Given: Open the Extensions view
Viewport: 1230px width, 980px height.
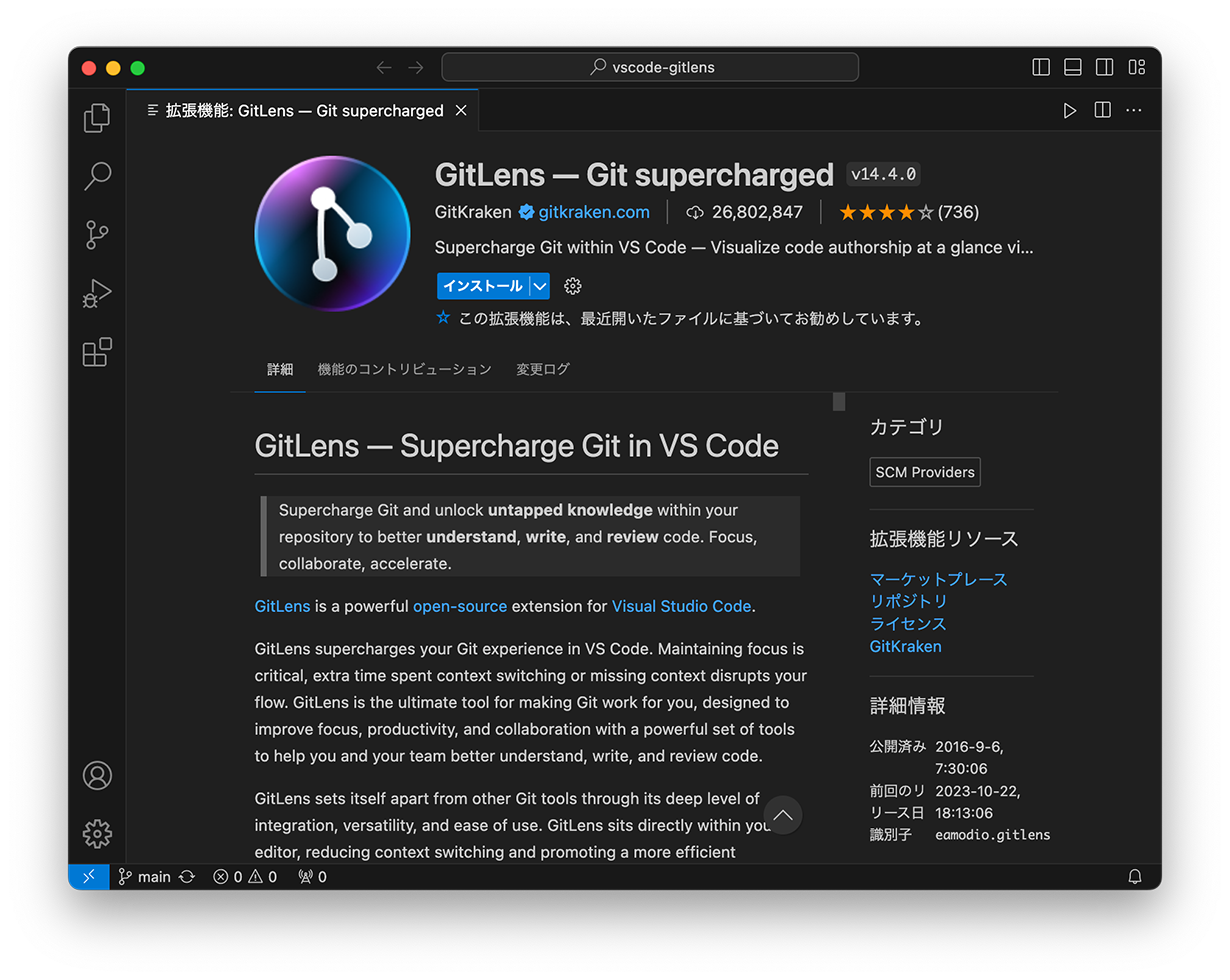Looking at the screenshot, I should (96, 352).
